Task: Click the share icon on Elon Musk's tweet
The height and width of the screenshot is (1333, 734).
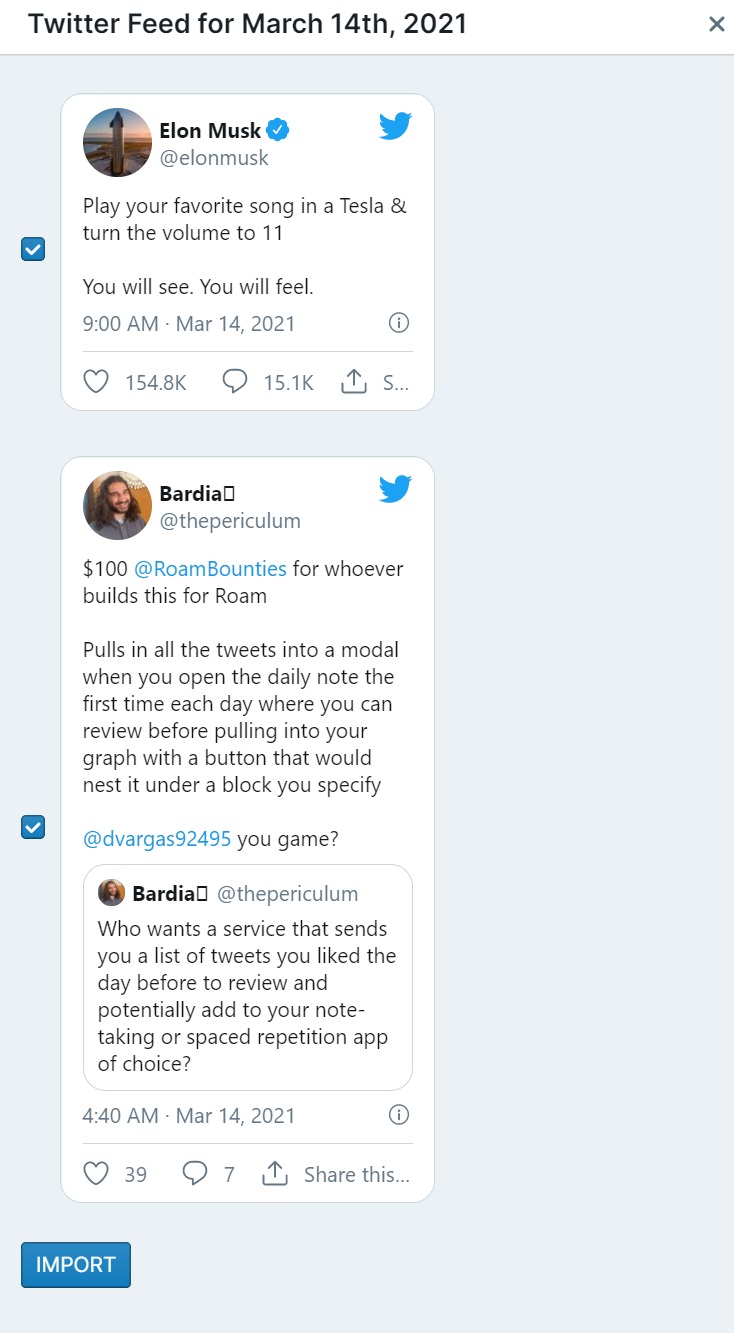Action: (x=354, y=382)
